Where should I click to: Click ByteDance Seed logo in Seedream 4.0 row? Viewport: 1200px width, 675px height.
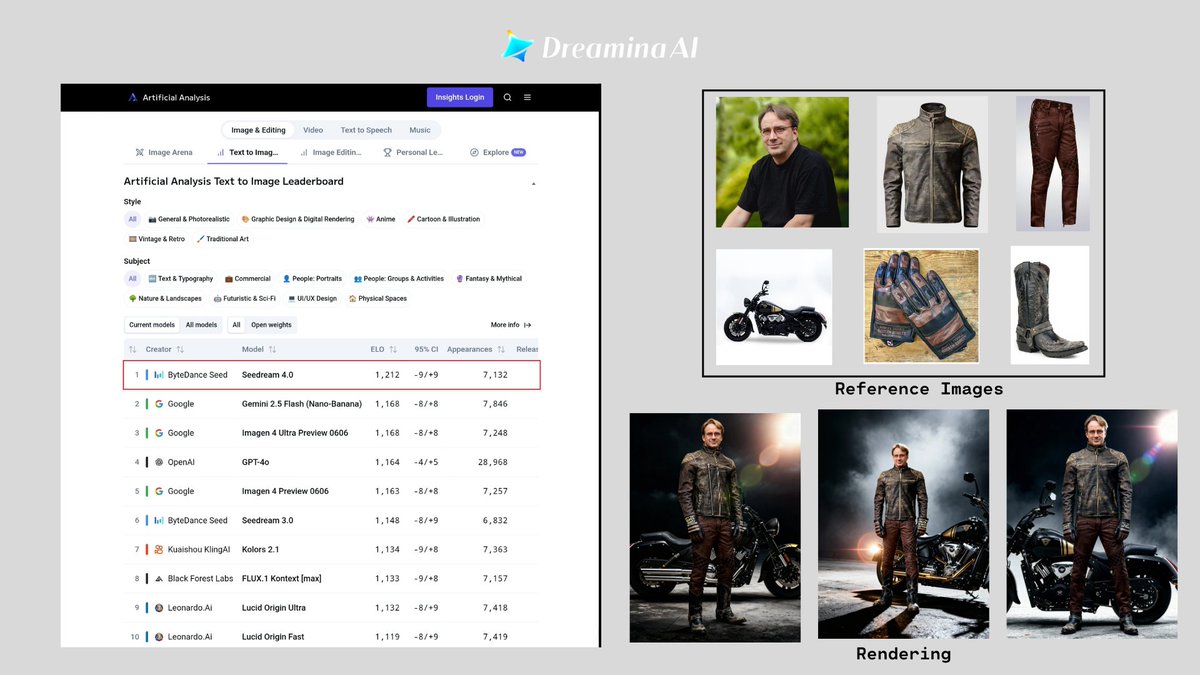coord(159,375)
